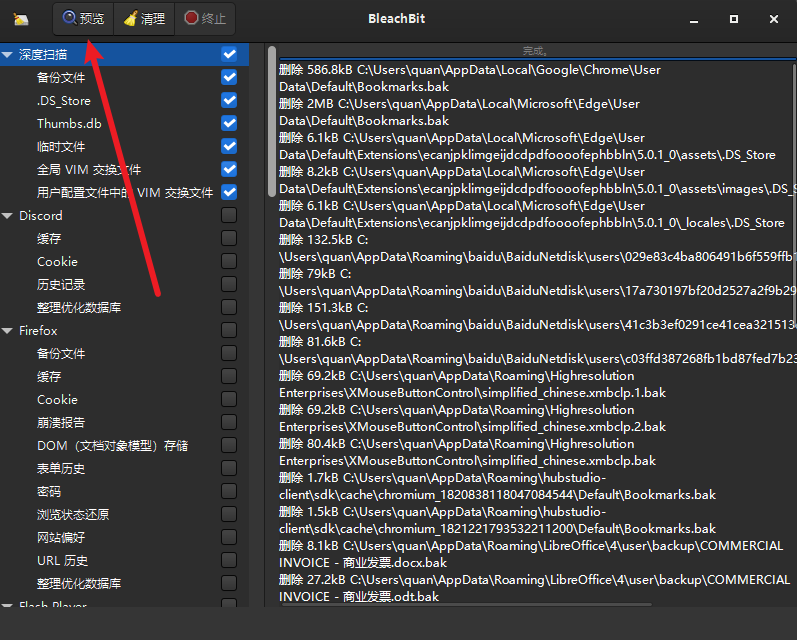Check the 密码 checkbox
The height and width of the screenshot is (640, 797).
pos(229,491)
